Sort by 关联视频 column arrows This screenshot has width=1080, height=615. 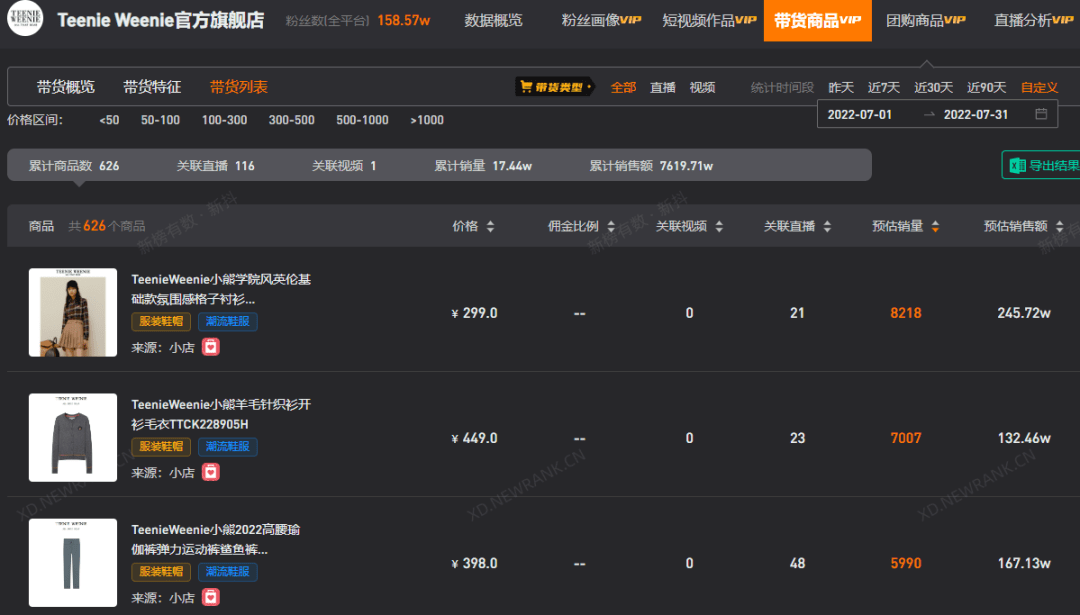pyautogui.click(x=719, y=227)
